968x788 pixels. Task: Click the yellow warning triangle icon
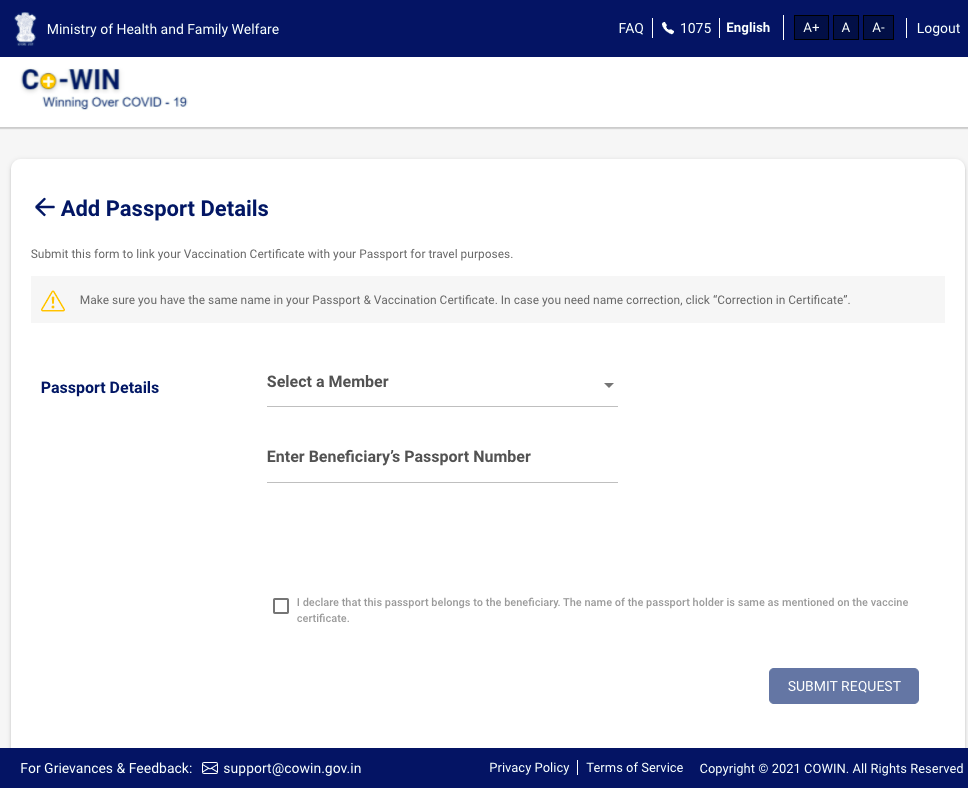[53, 301]
